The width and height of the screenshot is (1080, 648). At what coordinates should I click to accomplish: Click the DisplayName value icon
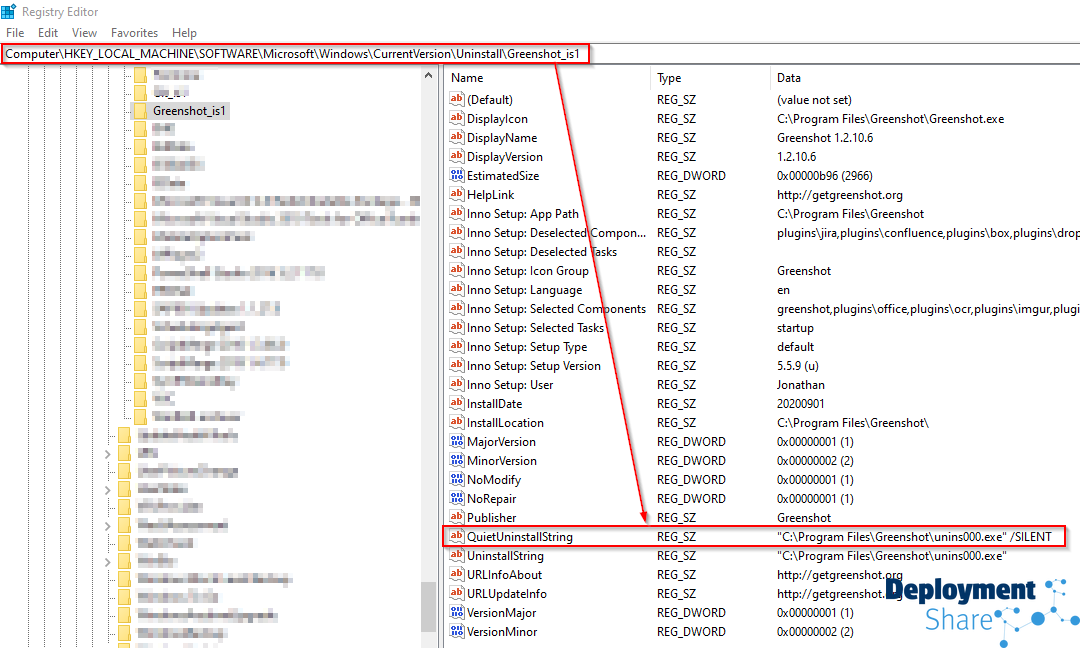click(x=457, y=137)
